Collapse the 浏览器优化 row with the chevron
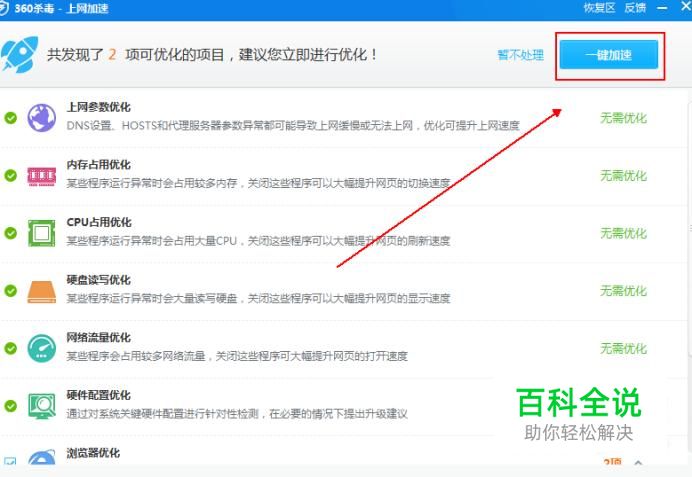The height and width of the screenshot is (477, 692). click(638, 462)
